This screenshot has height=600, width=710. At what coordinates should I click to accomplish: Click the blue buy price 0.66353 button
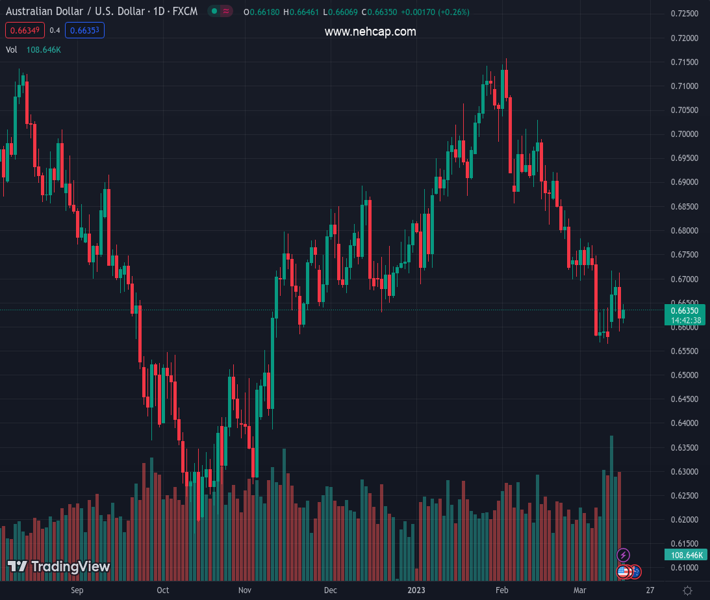pos(85,30)
